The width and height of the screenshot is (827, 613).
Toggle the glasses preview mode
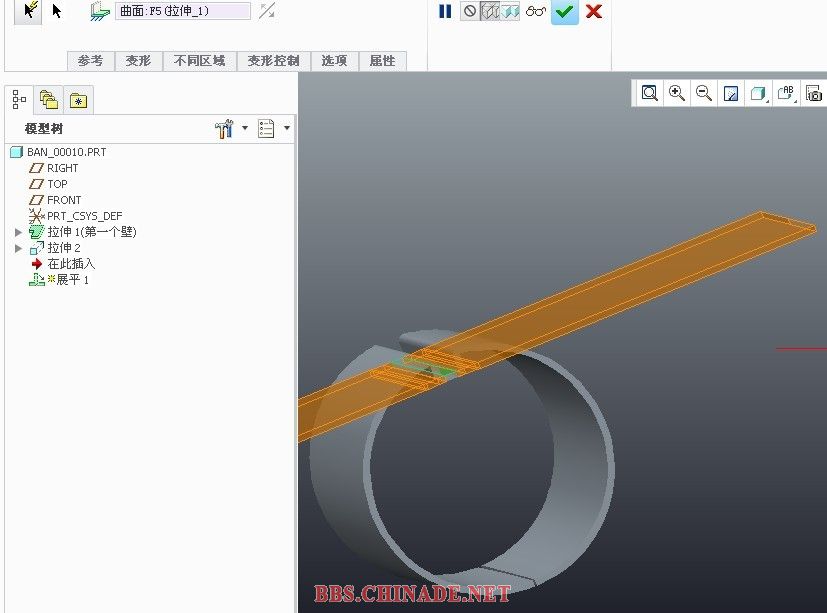(536, 12)
